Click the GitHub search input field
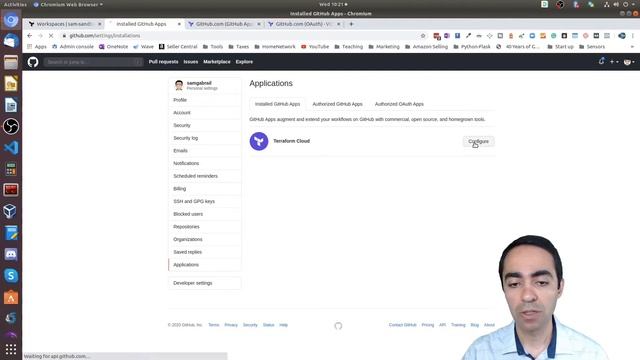 [93, 62]
